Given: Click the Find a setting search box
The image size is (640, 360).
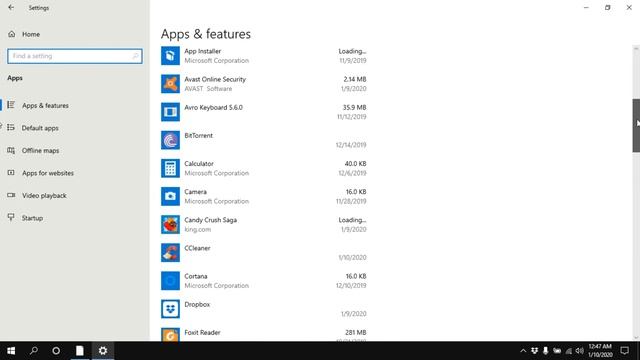Looking at the screenshot, I should pyautogui.click(x=75, y=56).
